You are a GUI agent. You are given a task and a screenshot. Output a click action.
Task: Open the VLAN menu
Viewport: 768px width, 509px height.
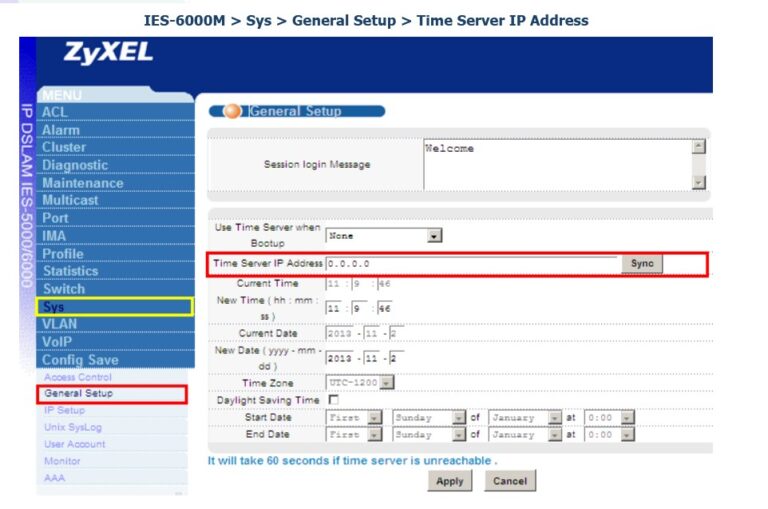coord(116,324)
